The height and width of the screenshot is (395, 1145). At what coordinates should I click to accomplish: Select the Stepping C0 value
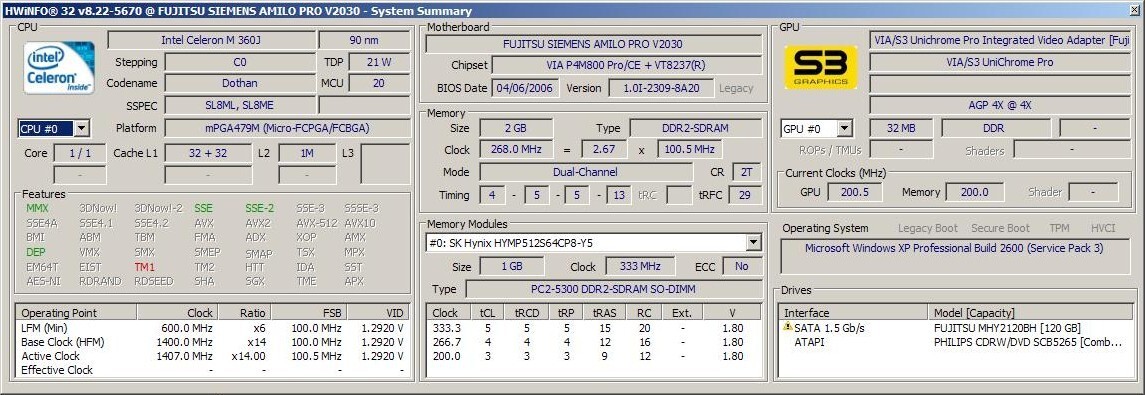point(240,62)
